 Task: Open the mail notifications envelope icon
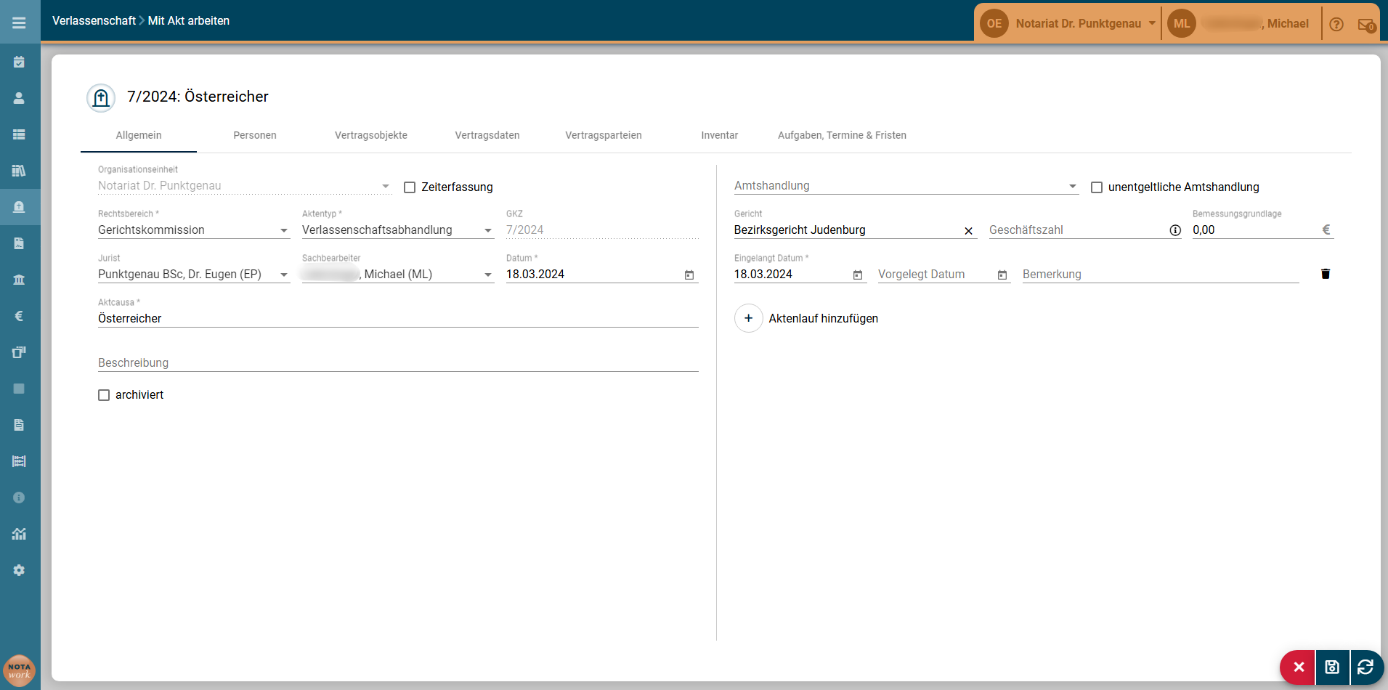pyautogui.click(x=1367, y=24)
